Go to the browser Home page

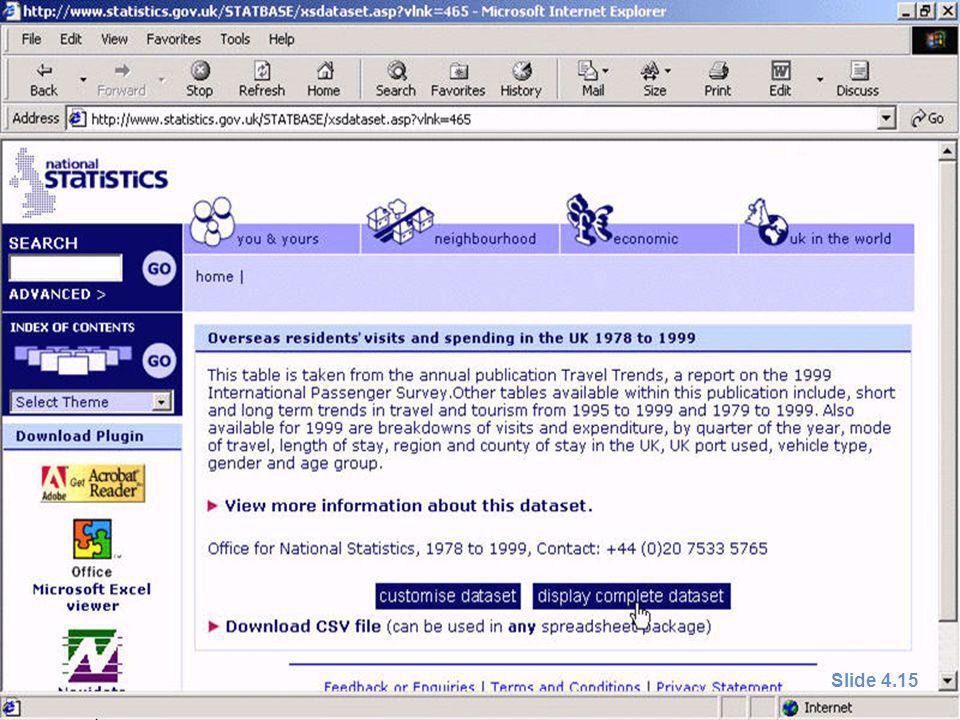[x=324, y=80]
